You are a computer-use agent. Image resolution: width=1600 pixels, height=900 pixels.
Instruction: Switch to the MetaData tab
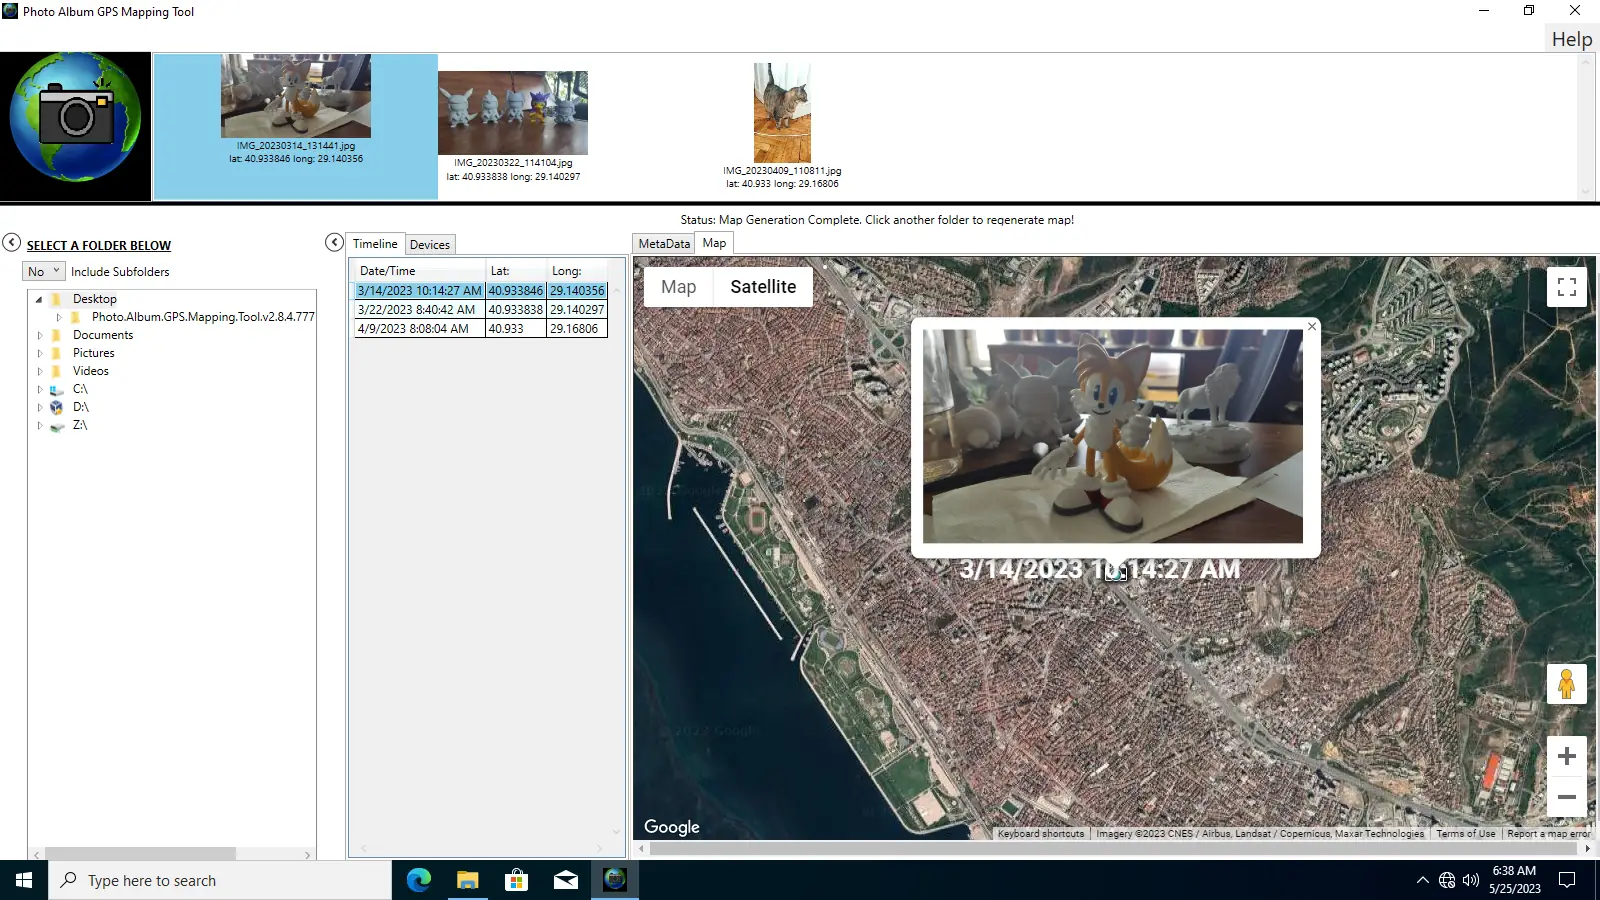click(x=662, y=242)
